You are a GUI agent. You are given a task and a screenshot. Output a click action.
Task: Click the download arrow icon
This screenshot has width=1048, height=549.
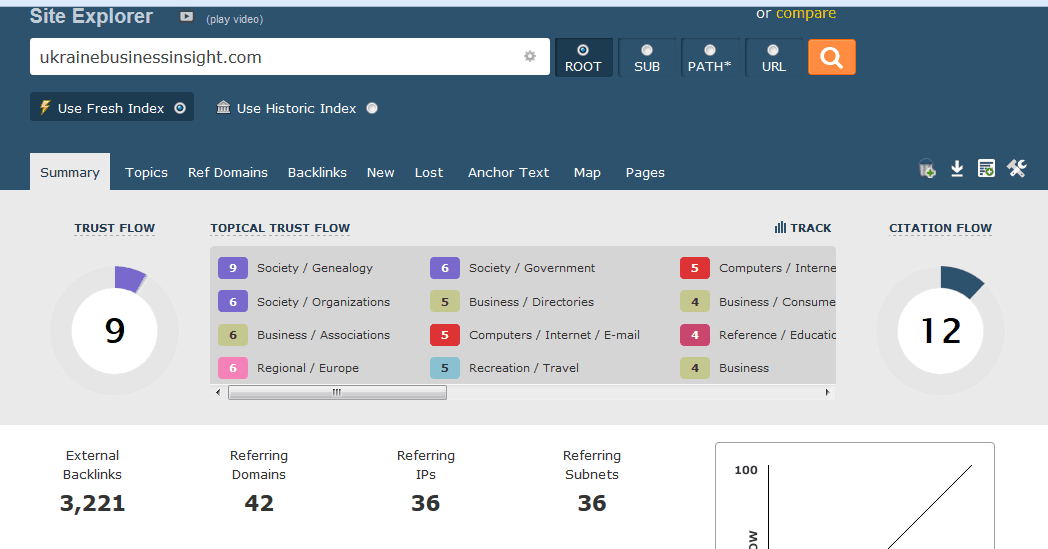[957, 169]
